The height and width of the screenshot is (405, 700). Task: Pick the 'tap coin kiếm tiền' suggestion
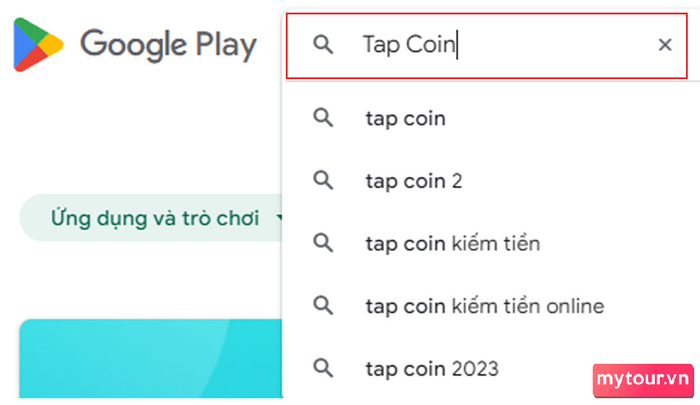(x=453, y=244)
